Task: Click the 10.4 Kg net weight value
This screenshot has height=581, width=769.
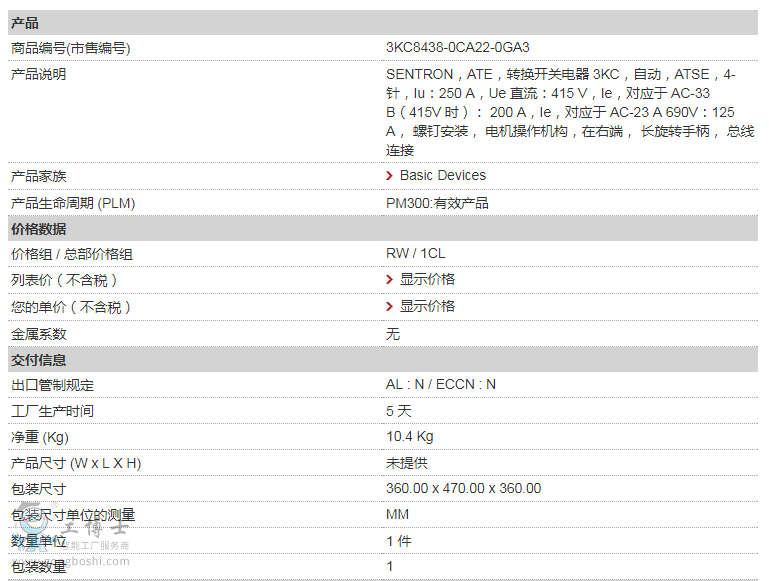Action: pos(409,437)
